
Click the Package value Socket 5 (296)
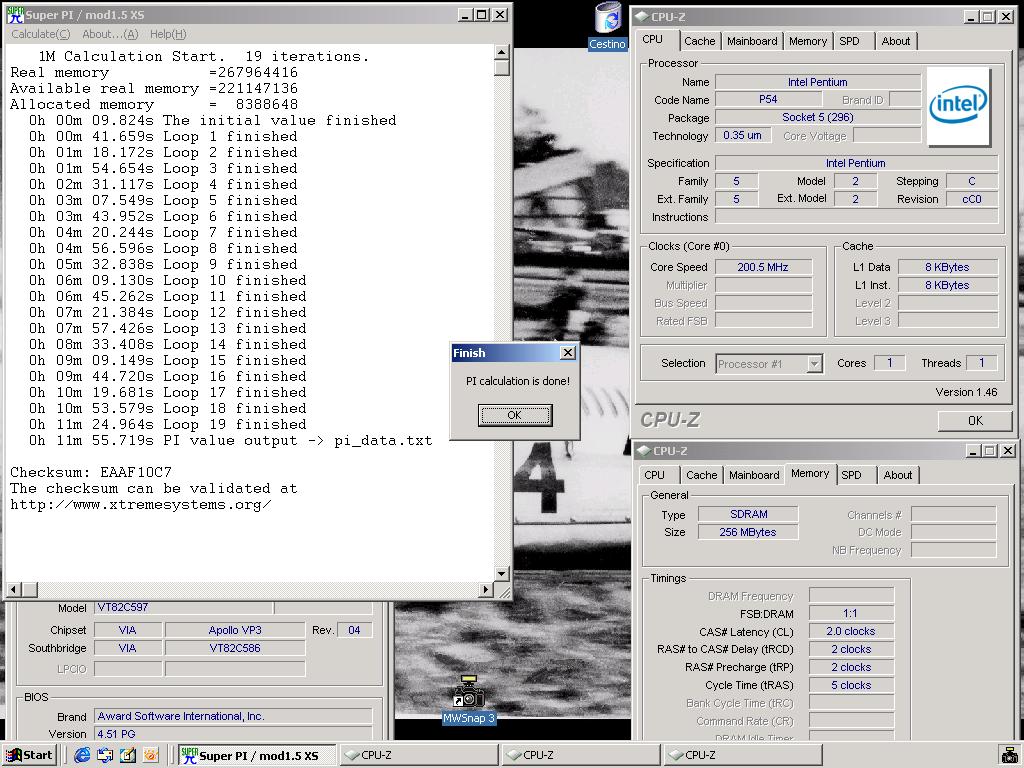click(x=818, y=118)
